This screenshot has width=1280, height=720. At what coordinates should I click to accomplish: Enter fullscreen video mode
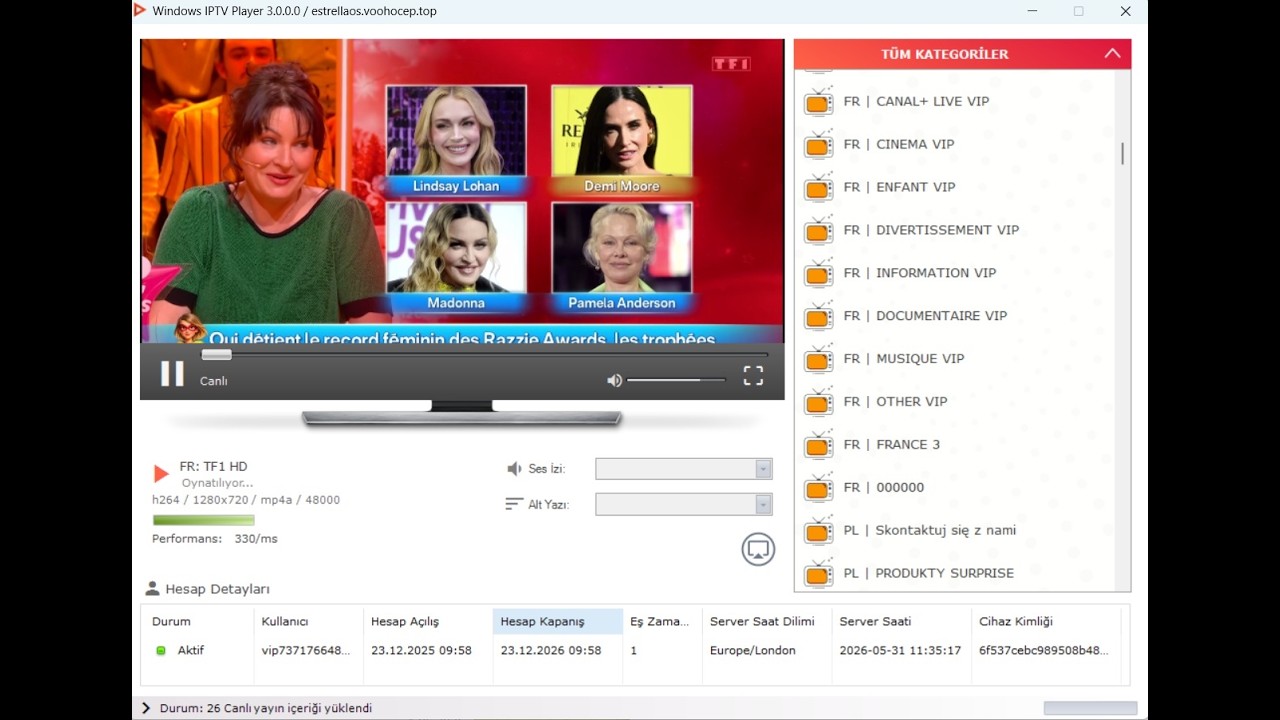753,376
